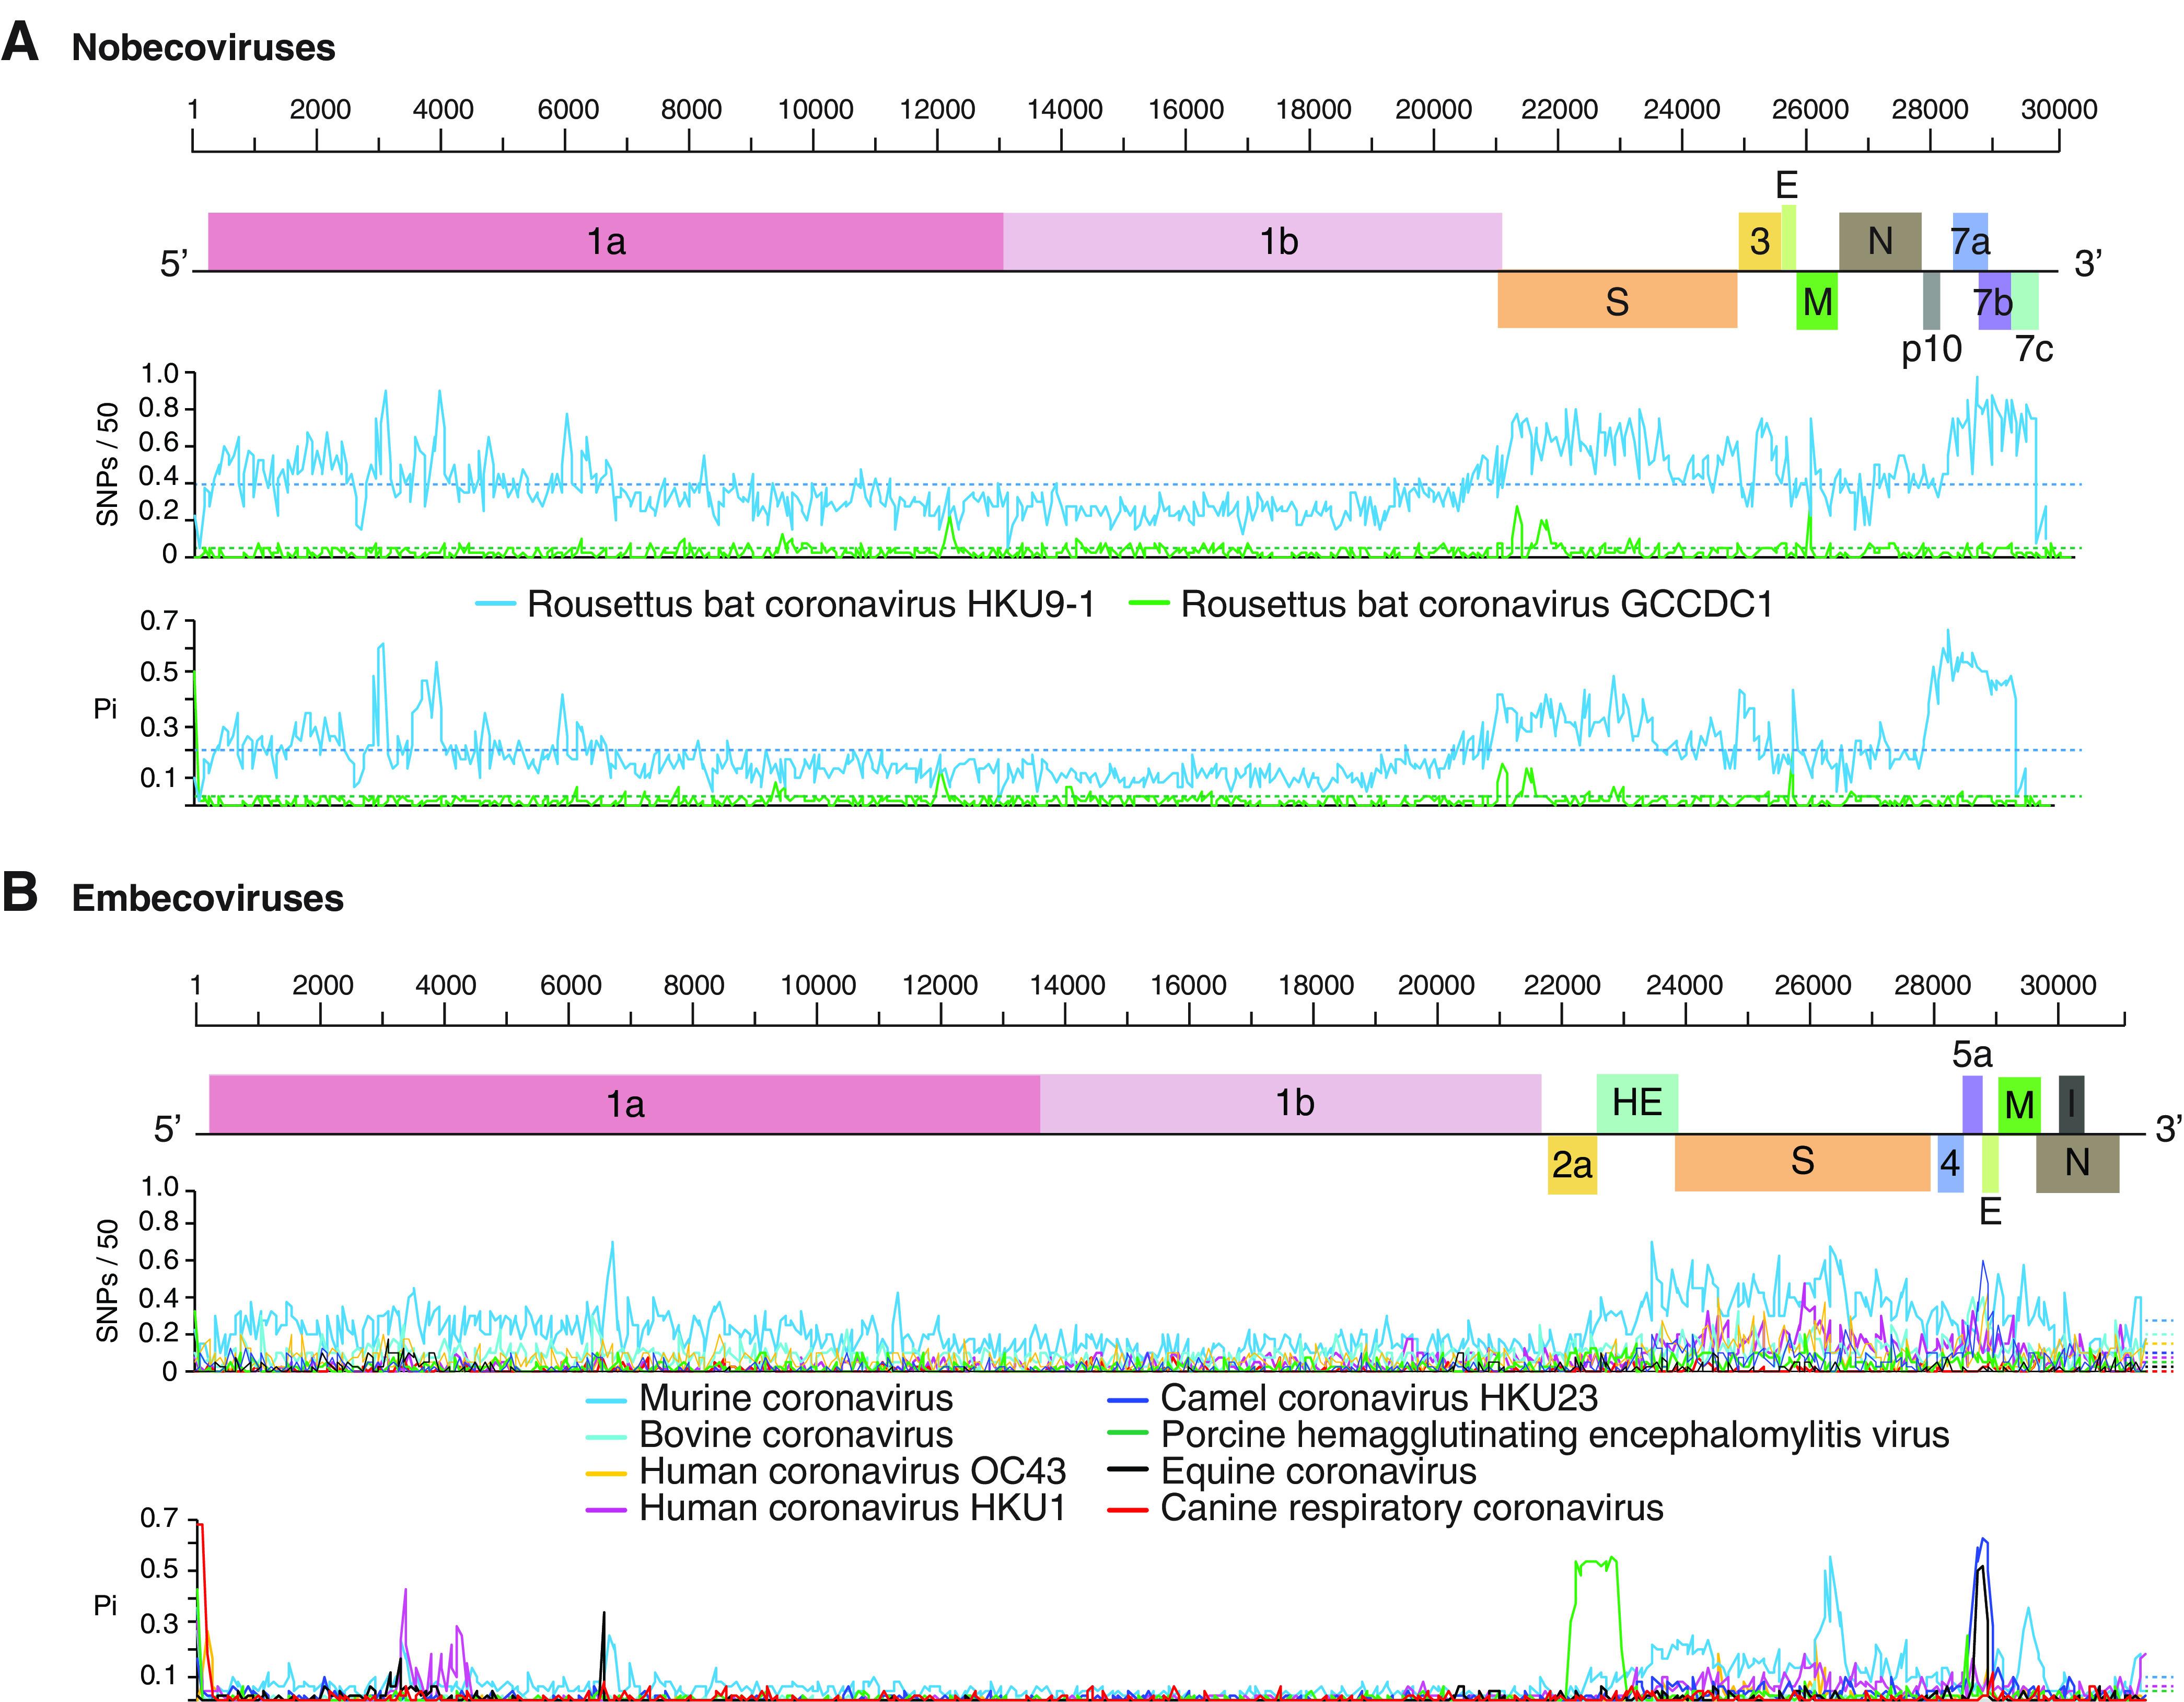This screenshot has height=1702, width=2184.
Task: Click the green M gene block in panel A
Action: click(x=1817, y=300)
